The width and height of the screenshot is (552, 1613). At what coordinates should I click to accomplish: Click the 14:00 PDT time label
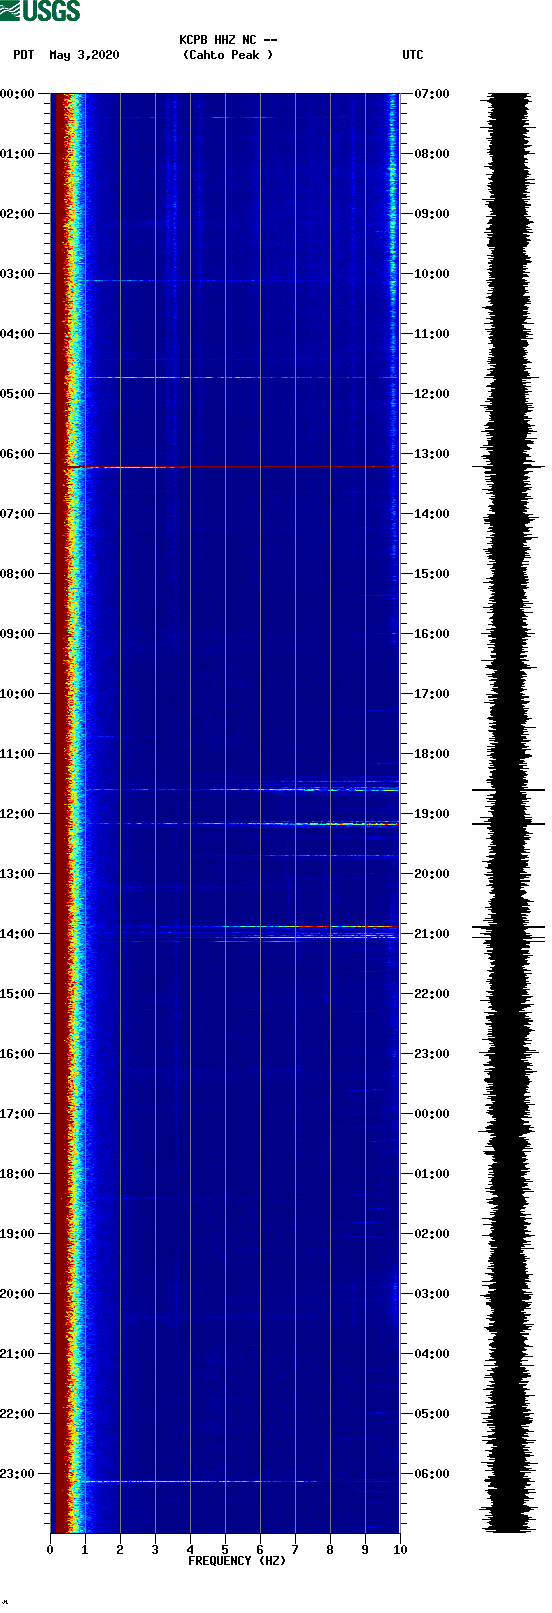(x=18, y=934)
